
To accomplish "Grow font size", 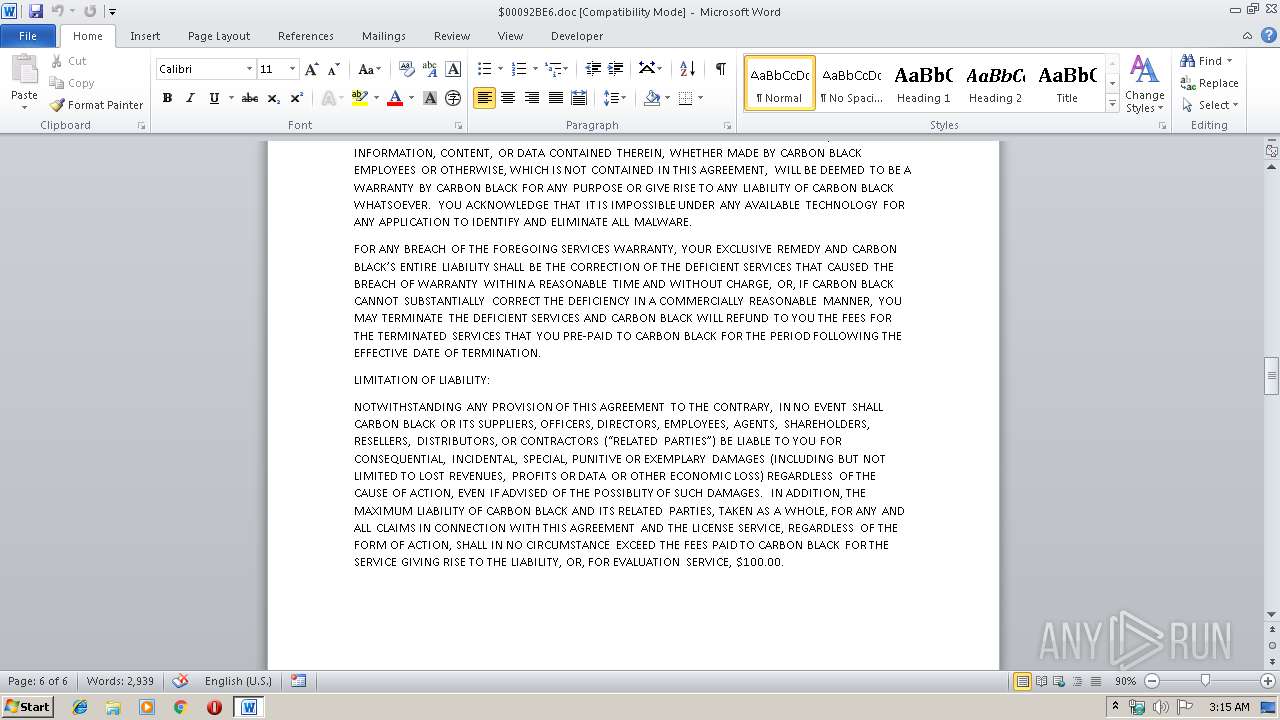I will pos(312,69).
